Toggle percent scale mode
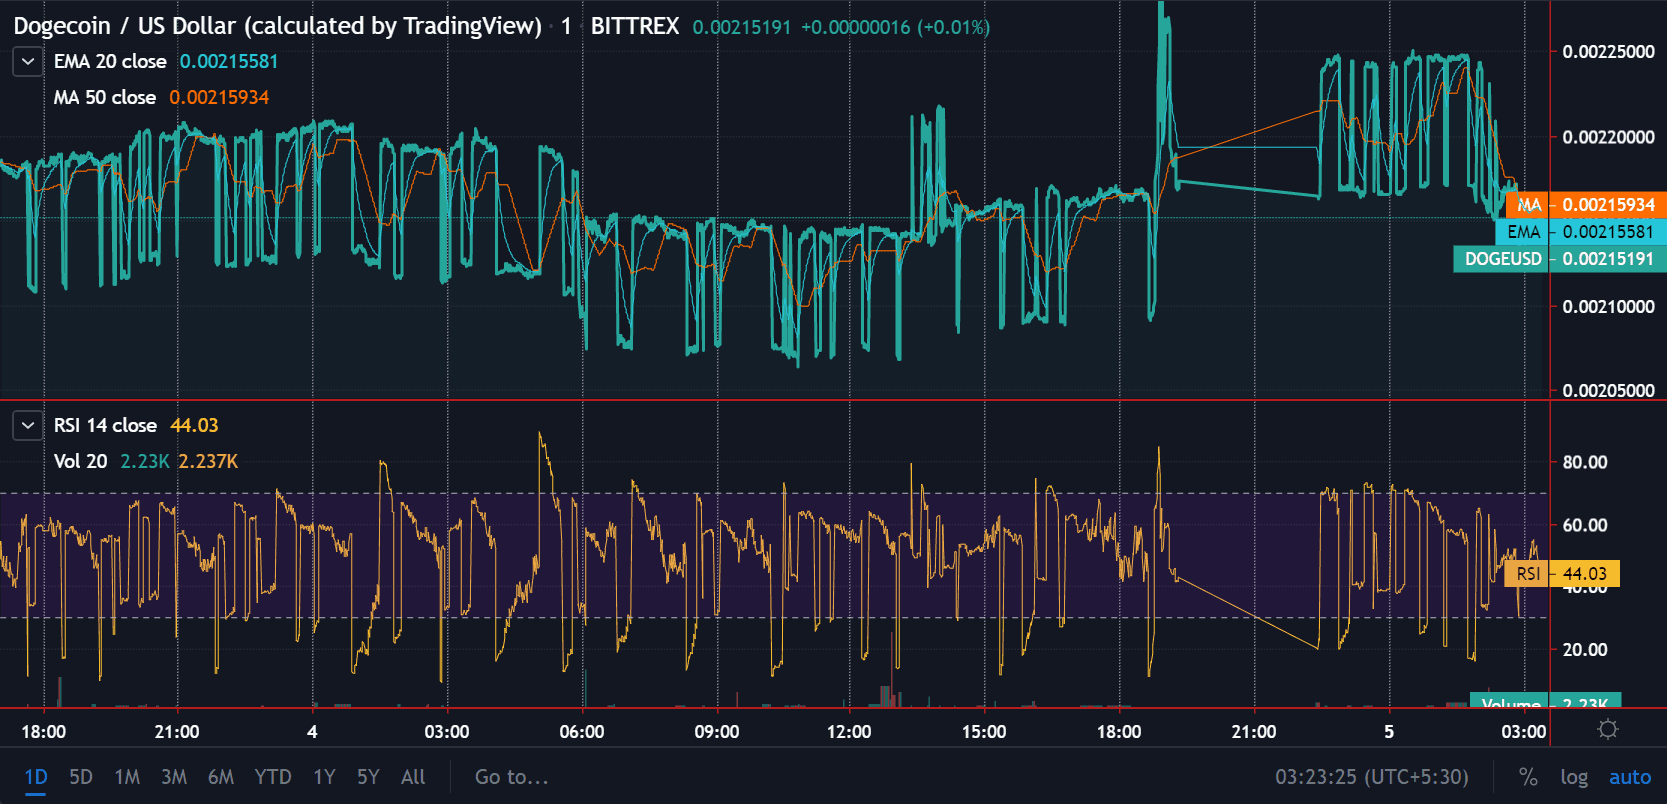This screenshot has width=1667, height=804. pos(1528,777)
